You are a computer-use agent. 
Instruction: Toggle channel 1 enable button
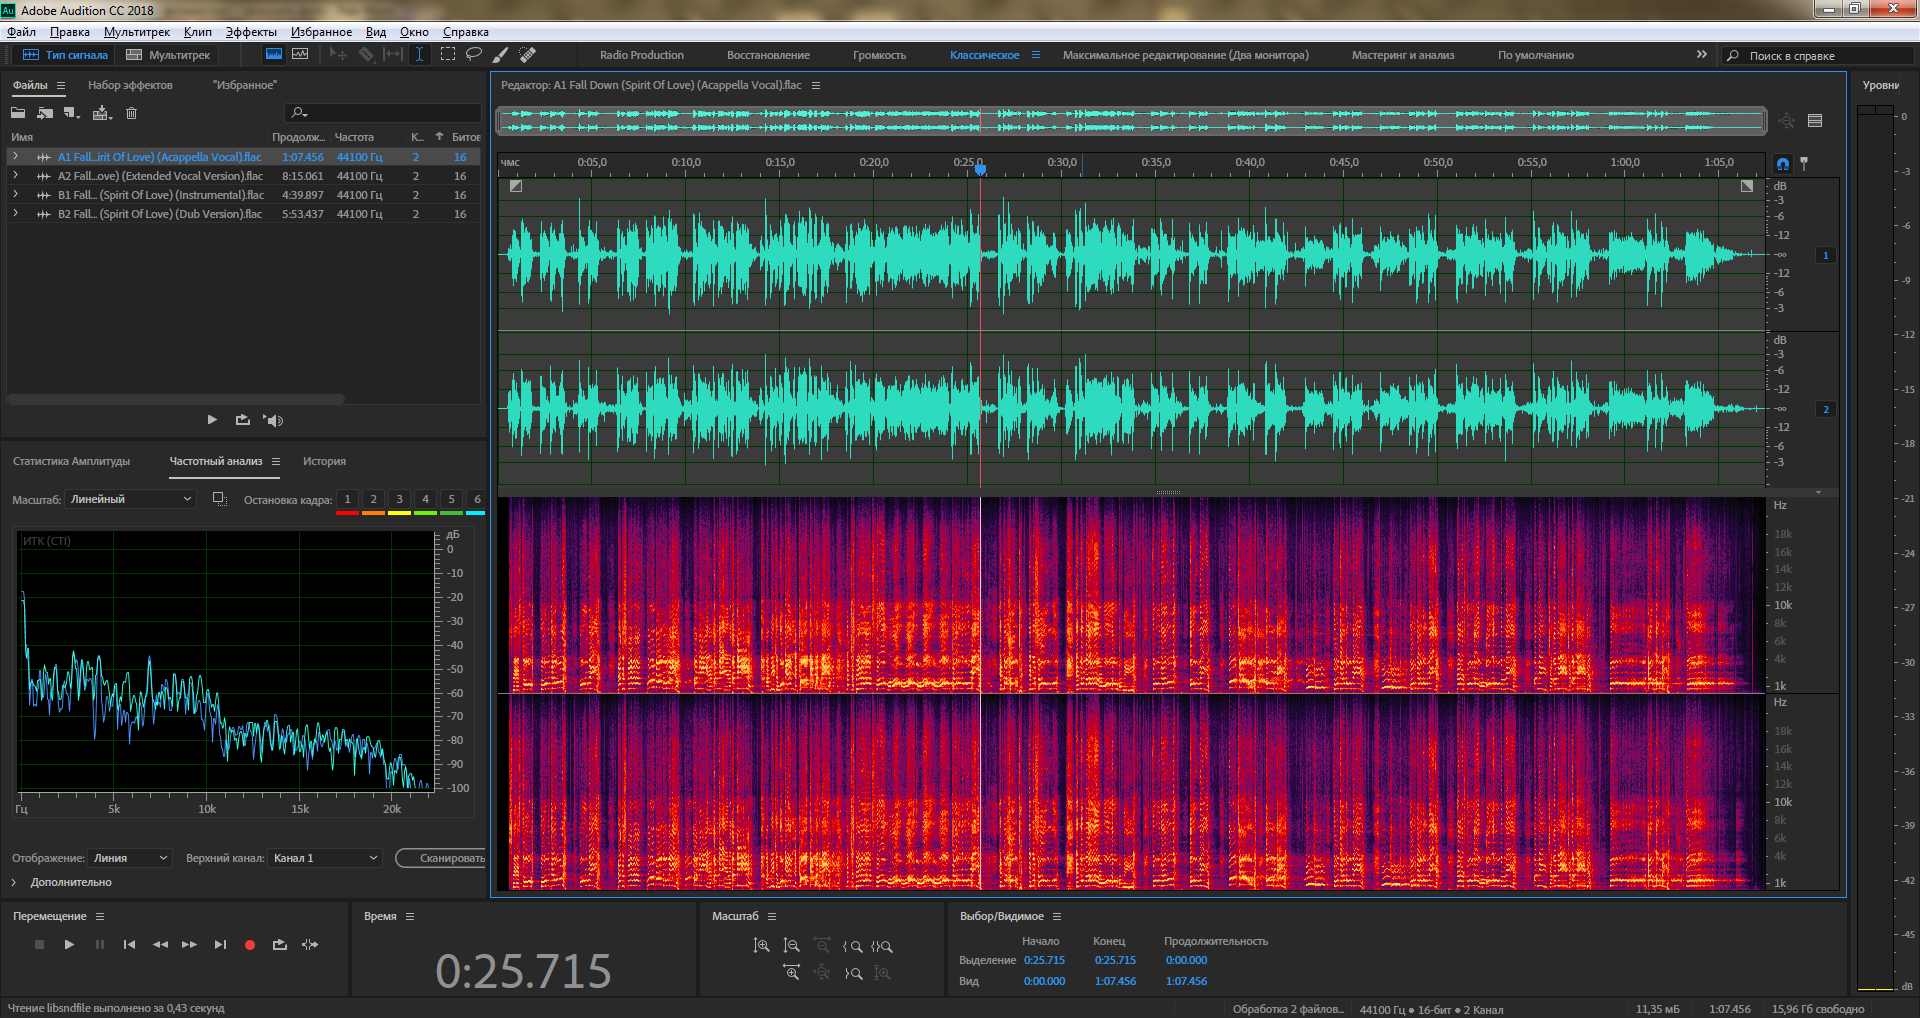pyautogui.click(x=1825, y=255)
